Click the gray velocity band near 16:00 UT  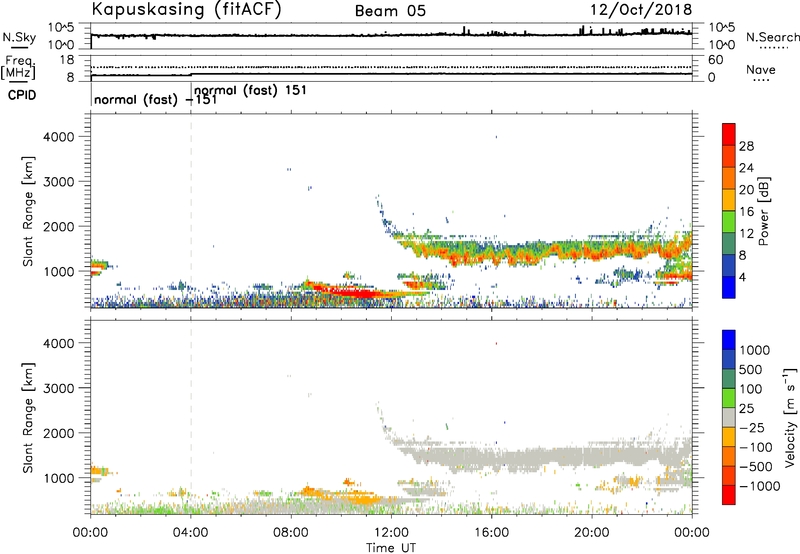(491, 456)
